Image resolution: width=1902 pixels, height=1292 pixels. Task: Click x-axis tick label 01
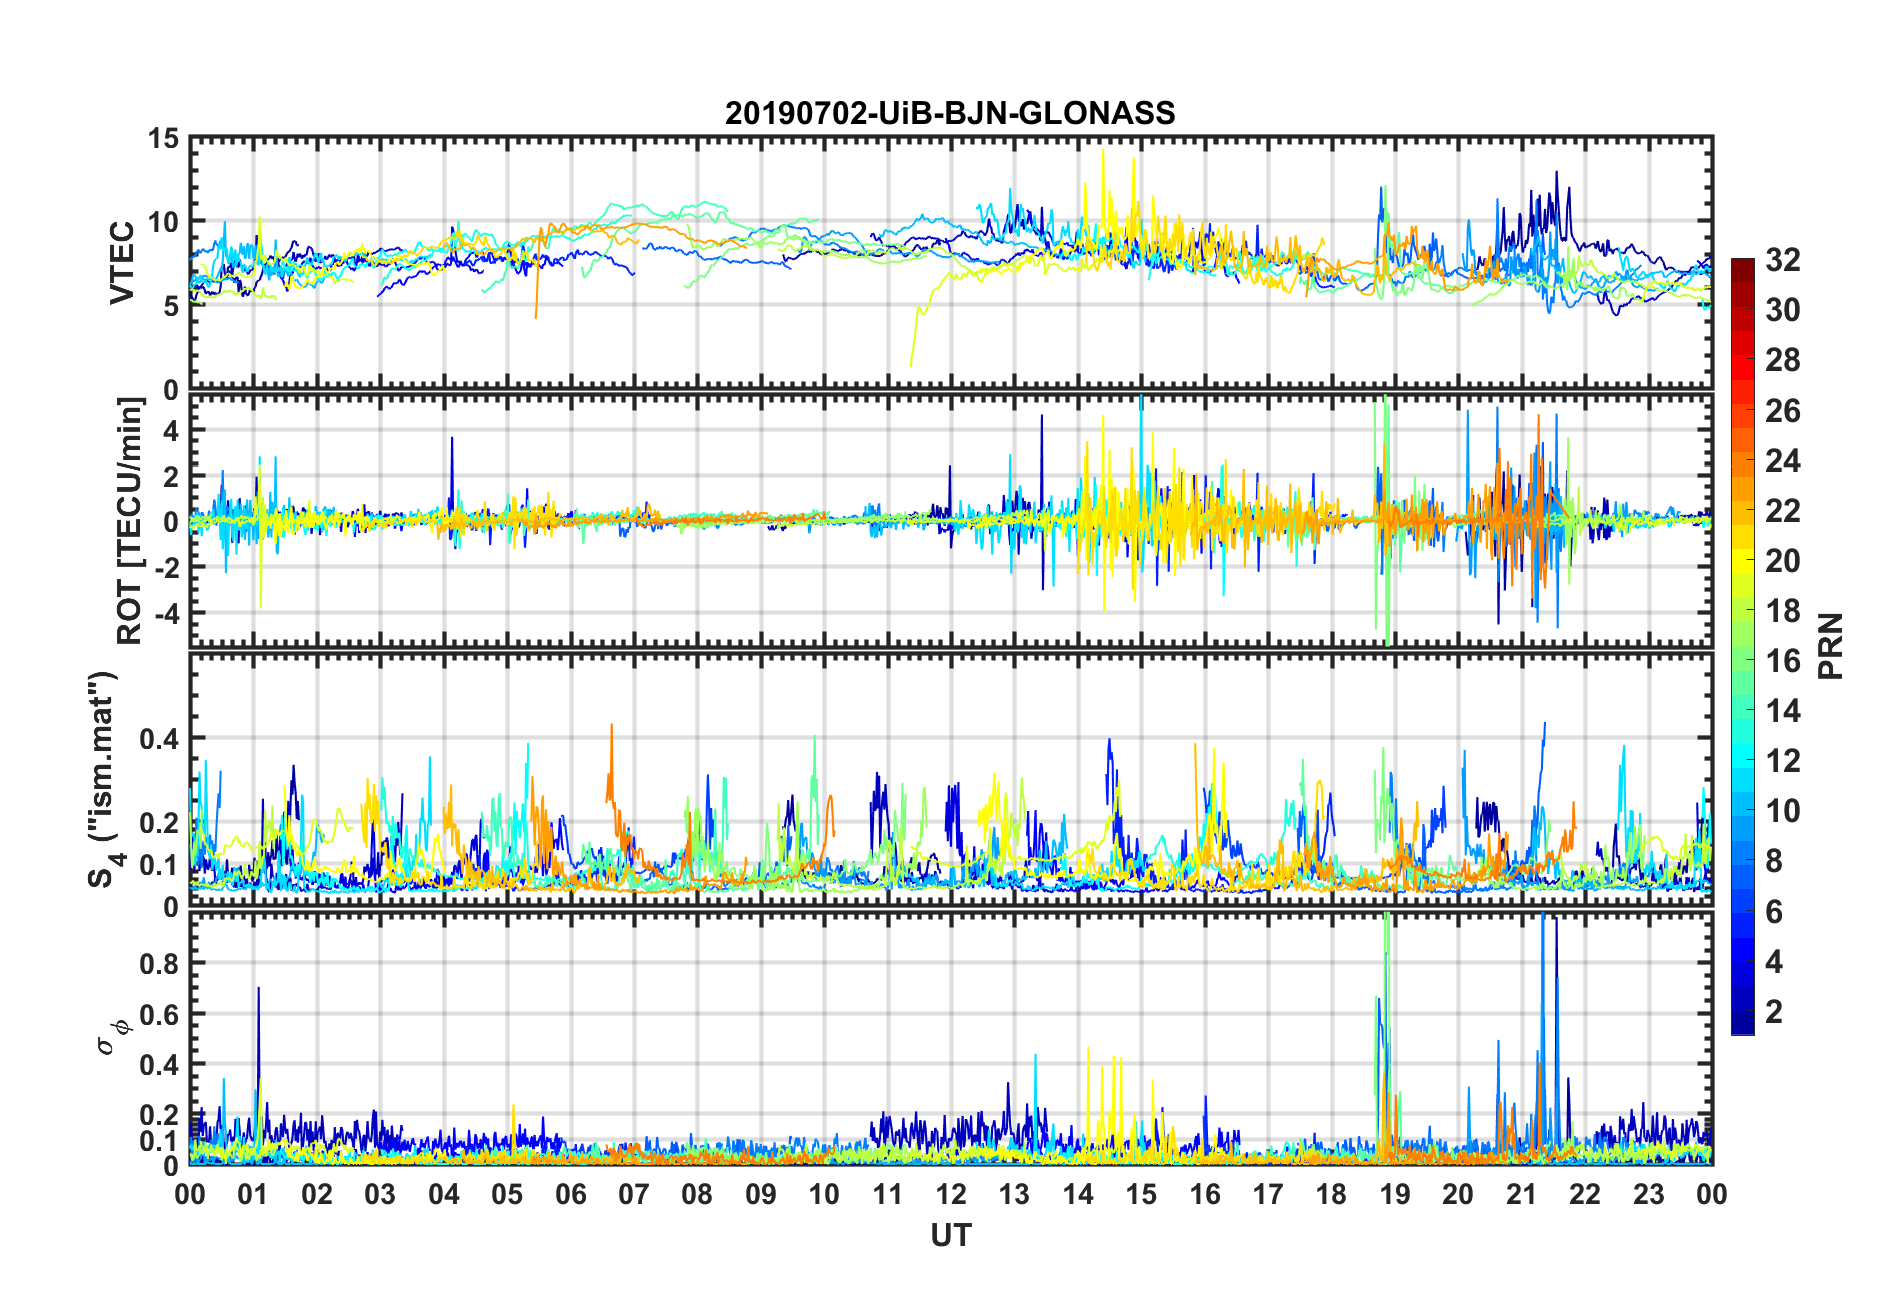[x=253, y=1194]
